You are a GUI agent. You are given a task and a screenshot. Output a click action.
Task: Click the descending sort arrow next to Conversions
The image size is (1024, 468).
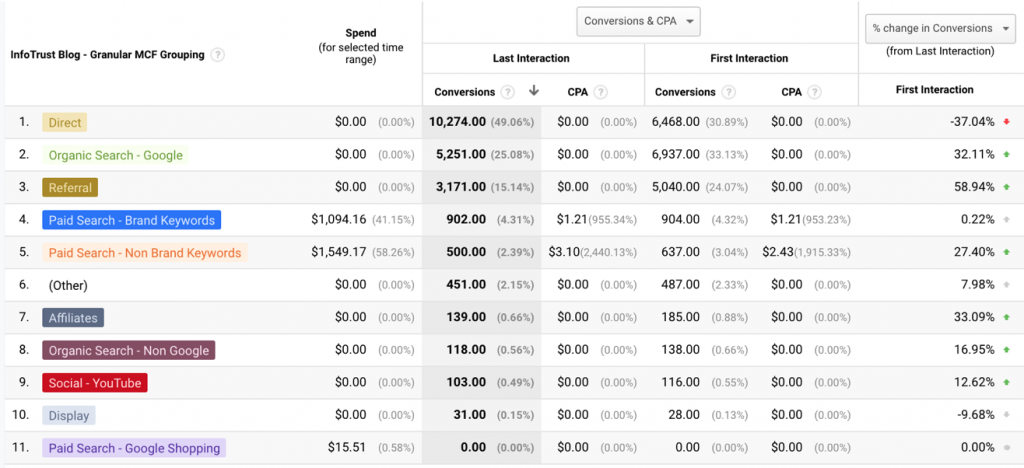(534, 91)
